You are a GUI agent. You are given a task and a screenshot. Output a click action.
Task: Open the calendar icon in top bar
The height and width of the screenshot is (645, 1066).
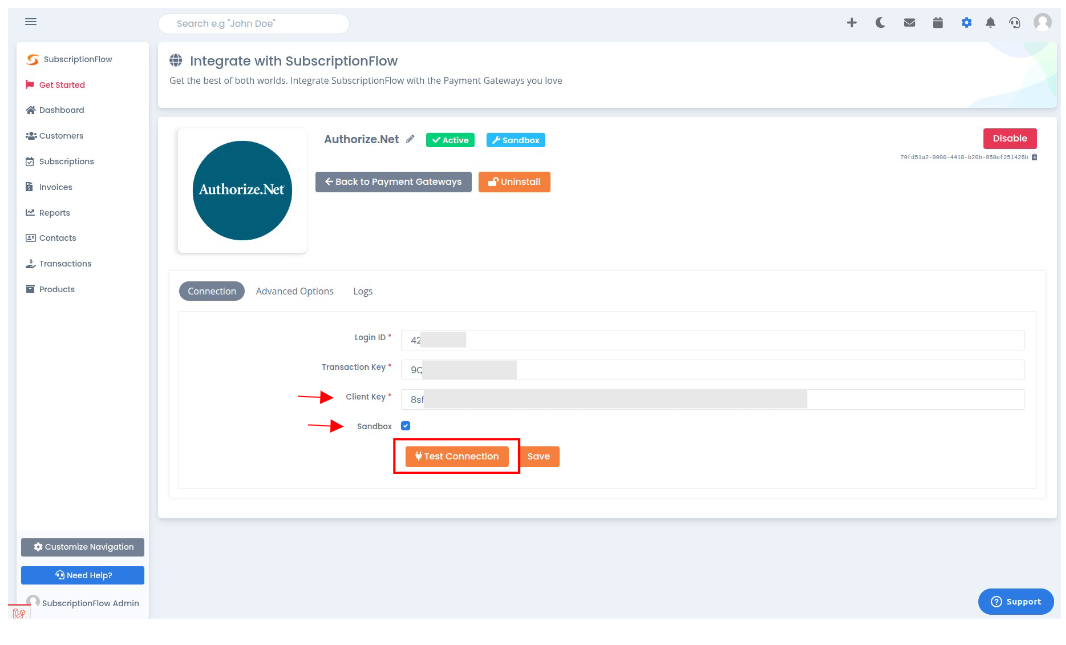pos(938,22)
